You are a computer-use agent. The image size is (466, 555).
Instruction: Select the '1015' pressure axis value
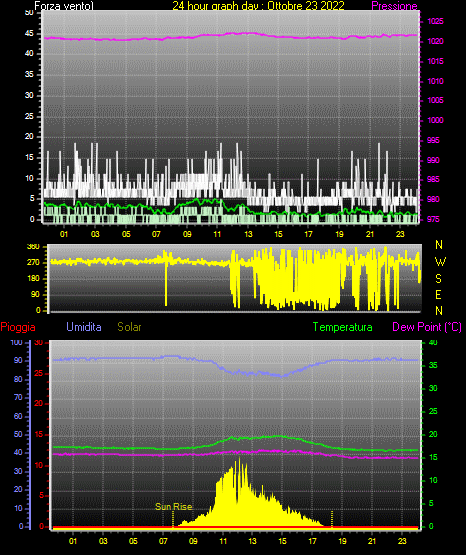(435, 61)
